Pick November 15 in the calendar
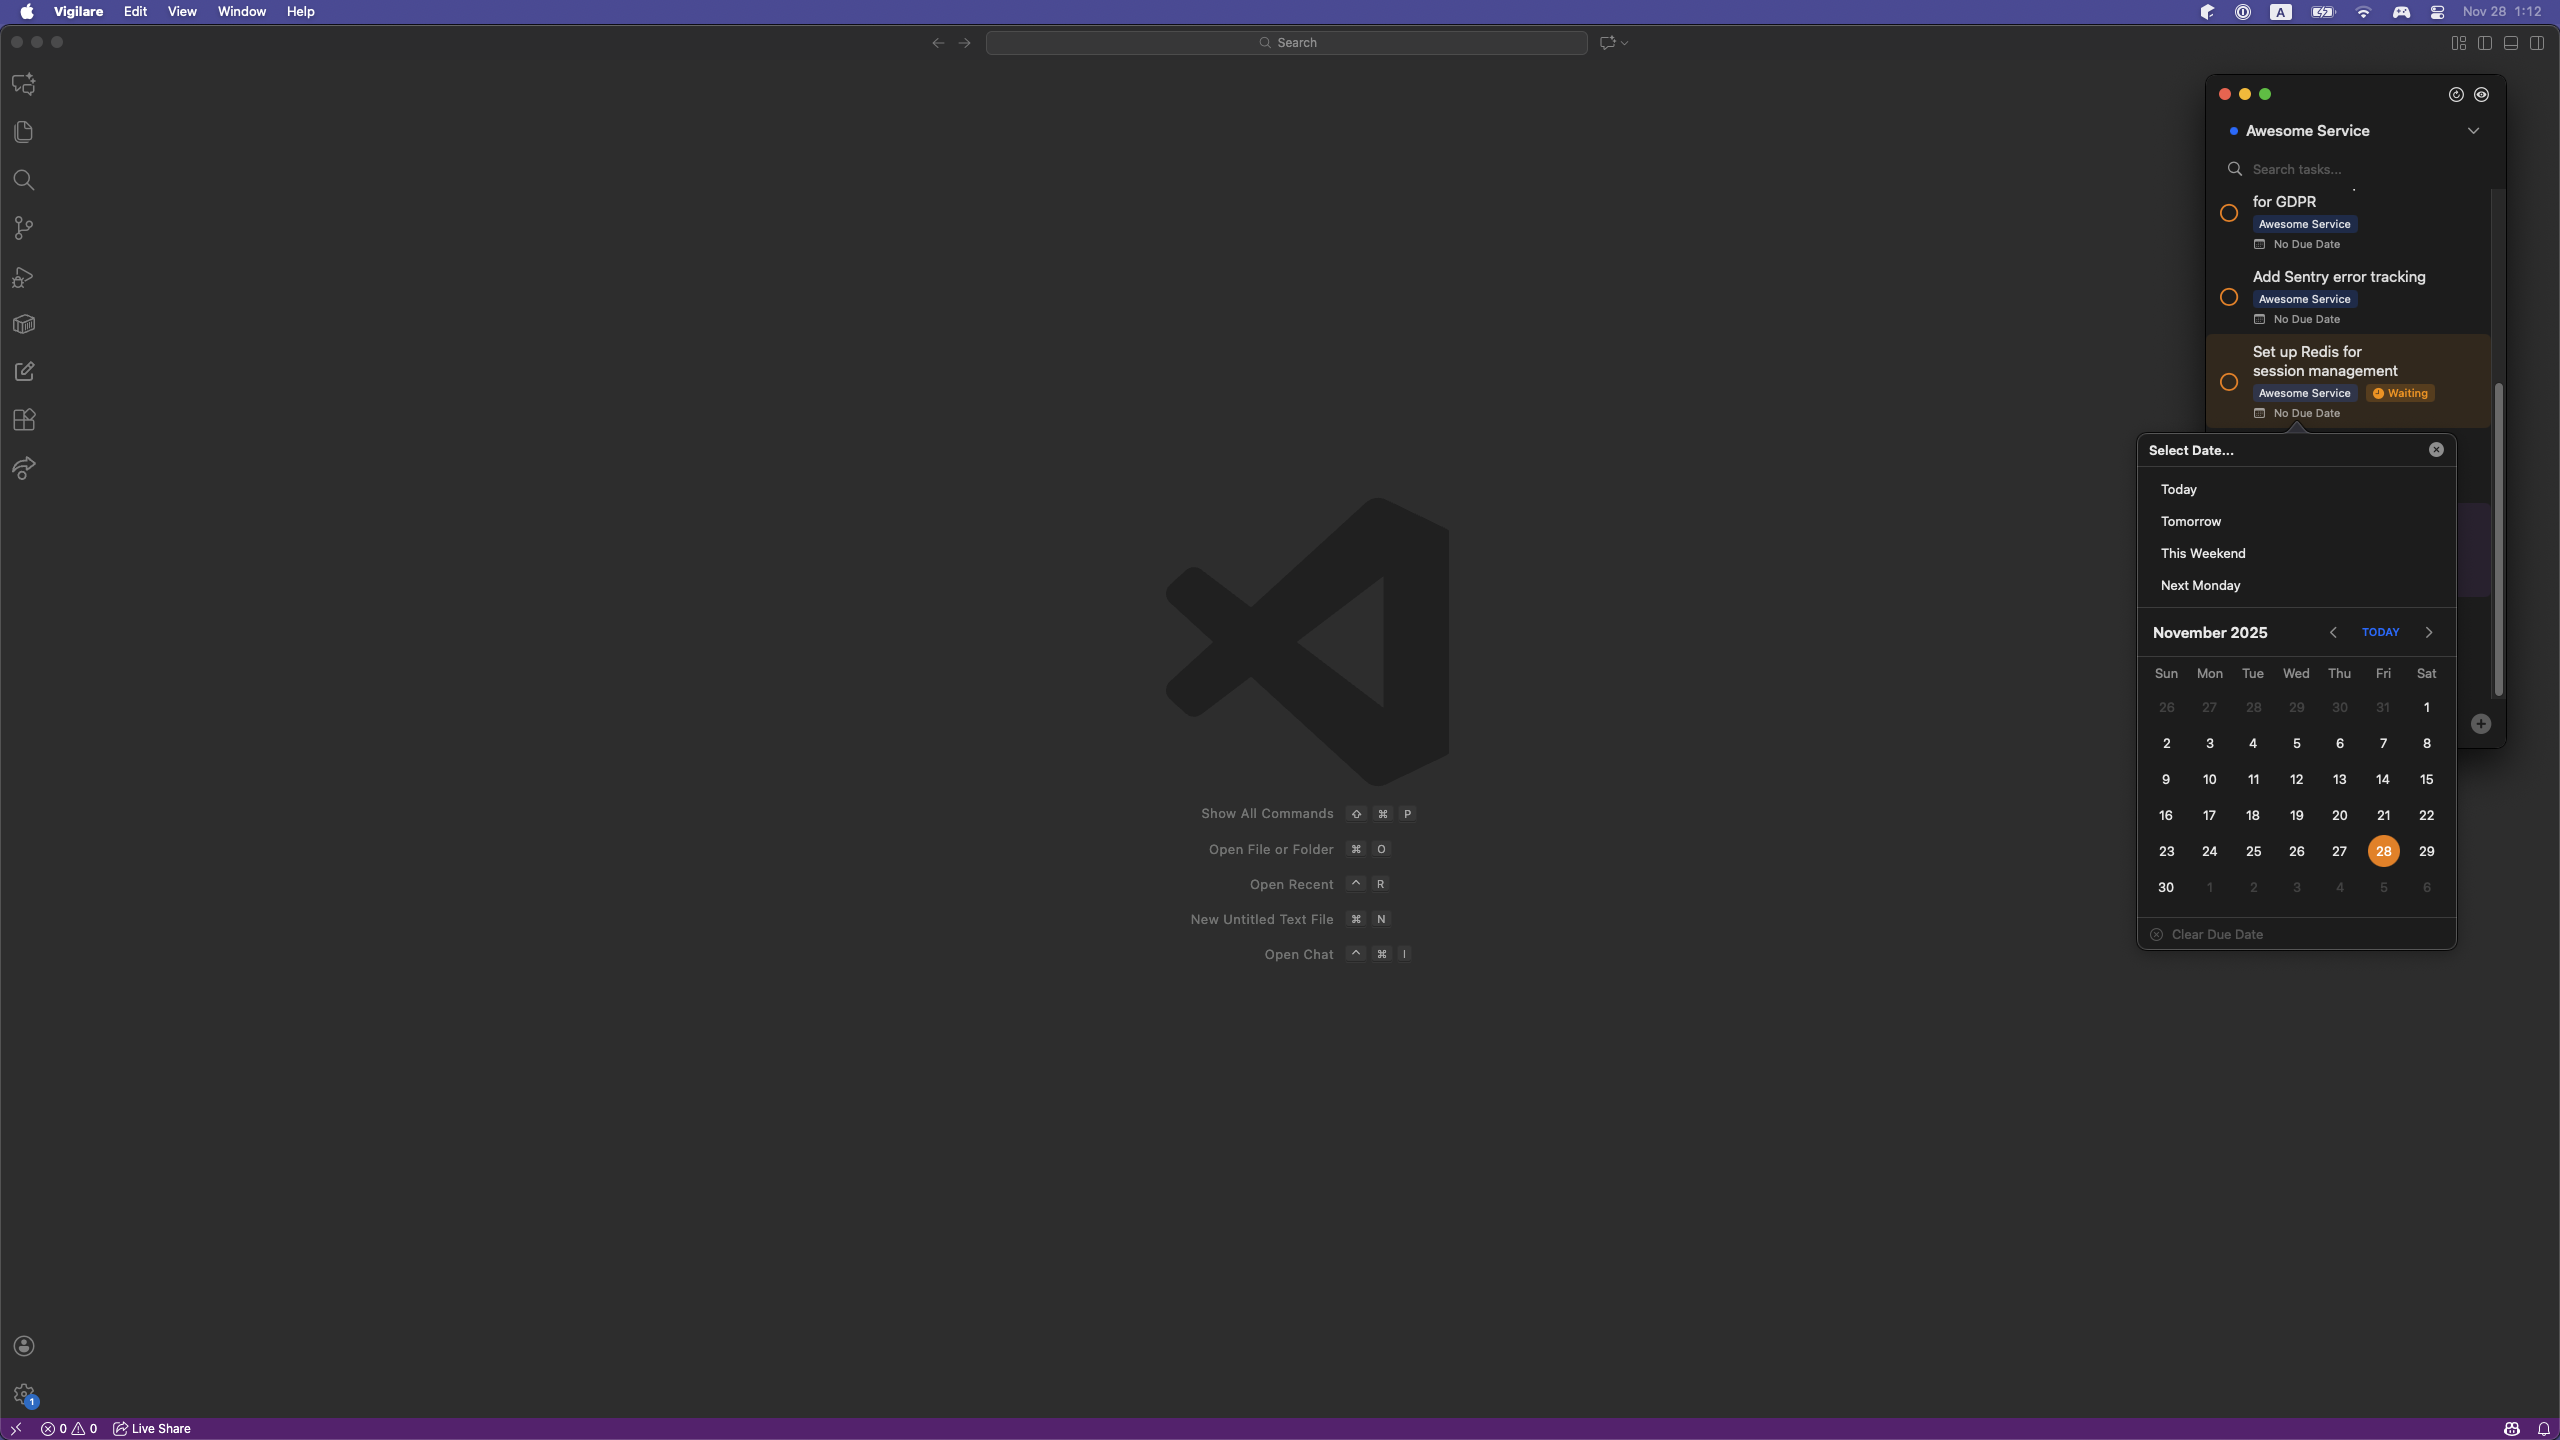Screen dimensions: 2560x1440 tap(2426, 779)
